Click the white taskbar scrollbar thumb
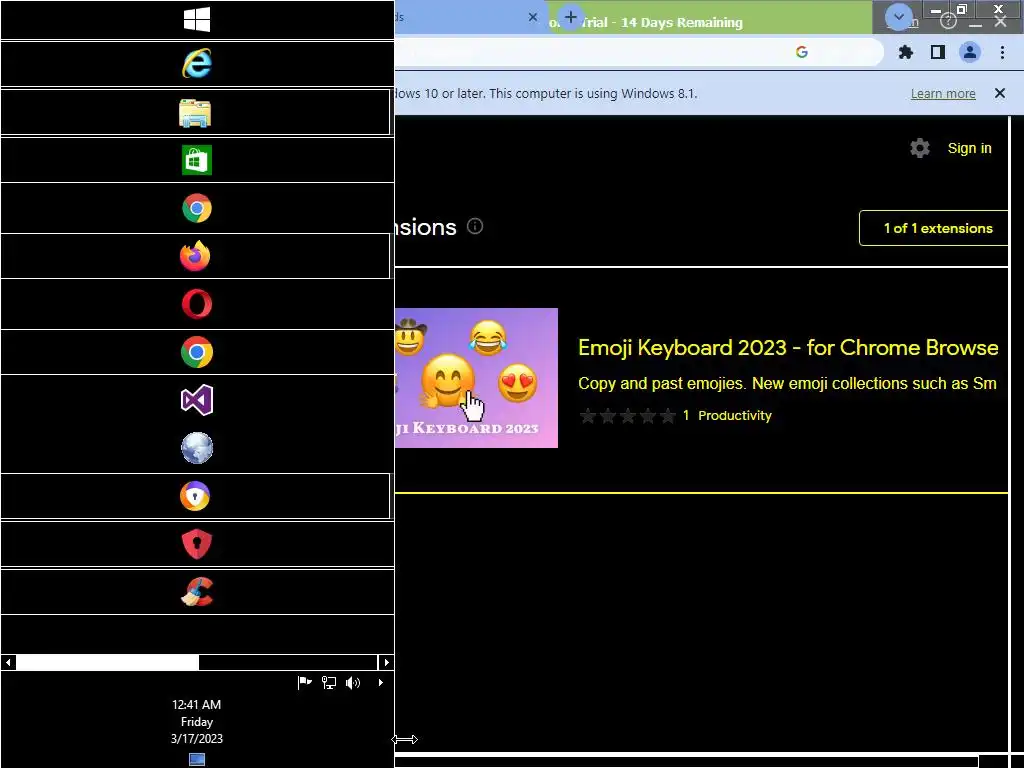Screen dimensions: 1024x768 point(107,662)
